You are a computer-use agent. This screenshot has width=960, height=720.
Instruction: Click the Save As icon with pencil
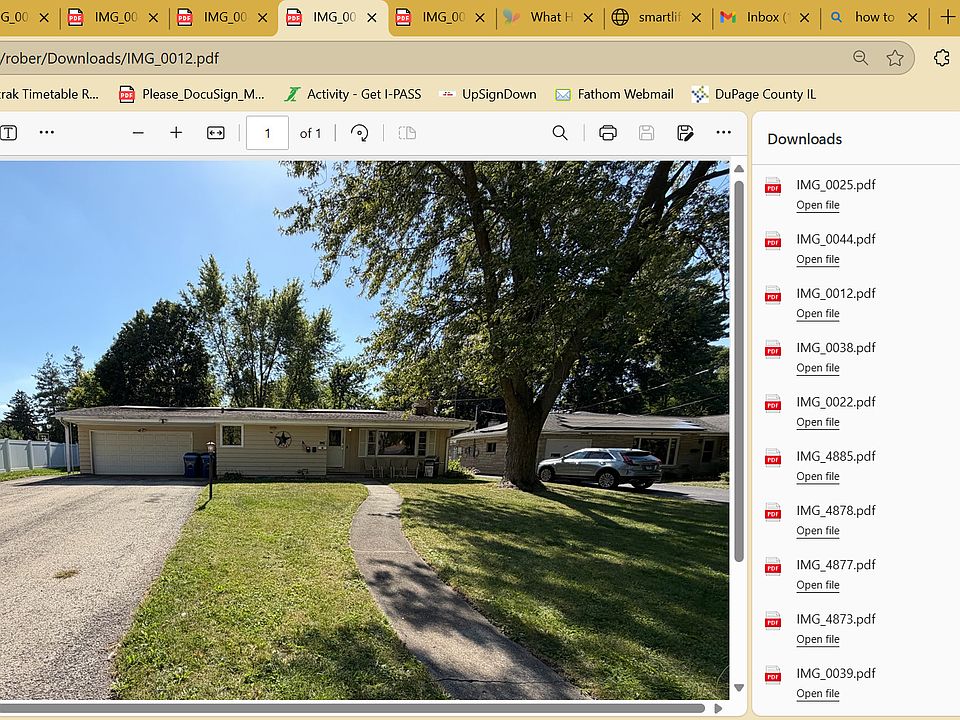click(x=685, y=133)
